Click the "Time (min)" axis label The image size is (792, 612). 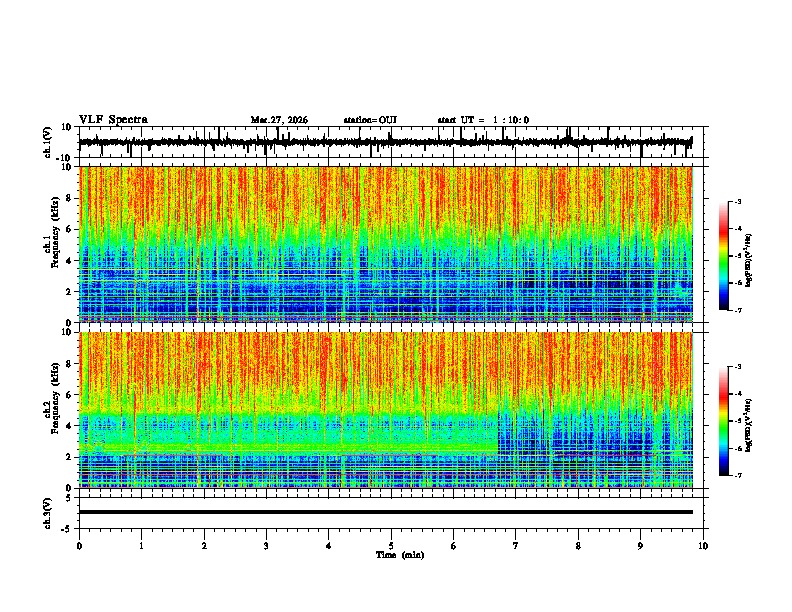(400, 555)
